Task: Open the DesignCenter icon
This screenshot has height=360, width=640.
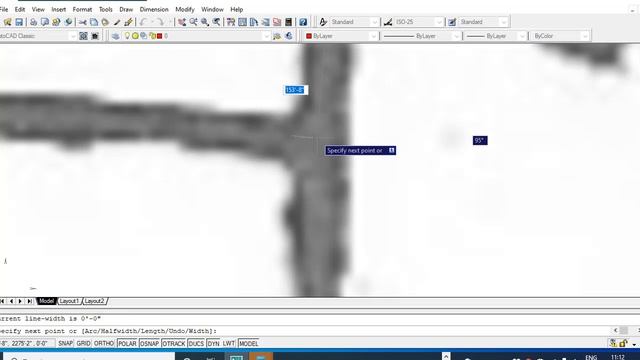Action: coord(242,22)
